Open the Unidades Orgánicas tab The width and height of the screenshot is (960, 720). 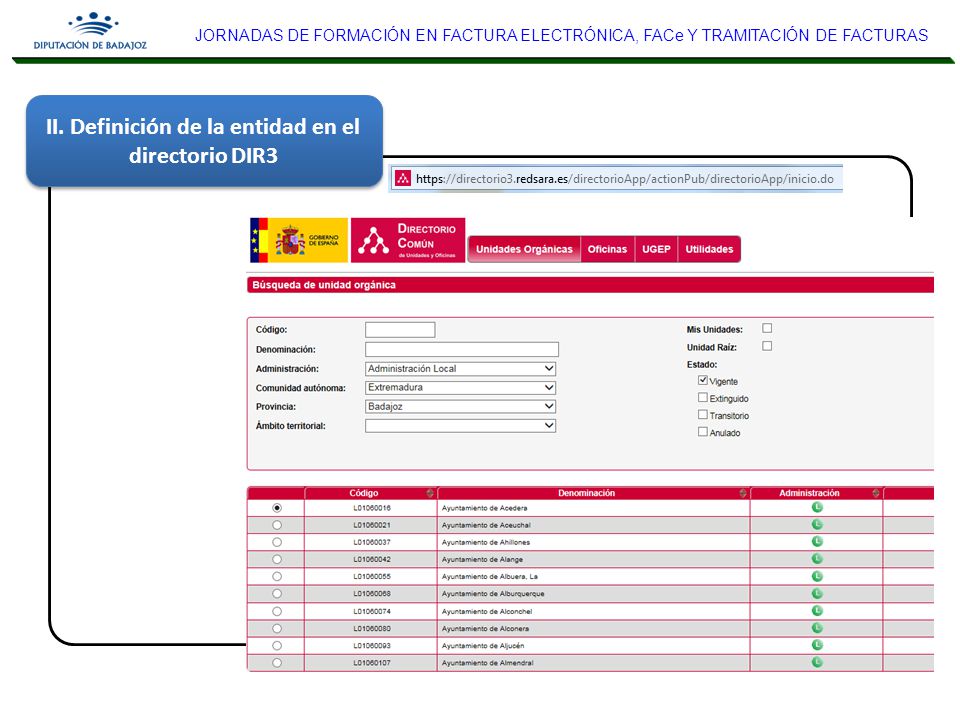point(524,249)
